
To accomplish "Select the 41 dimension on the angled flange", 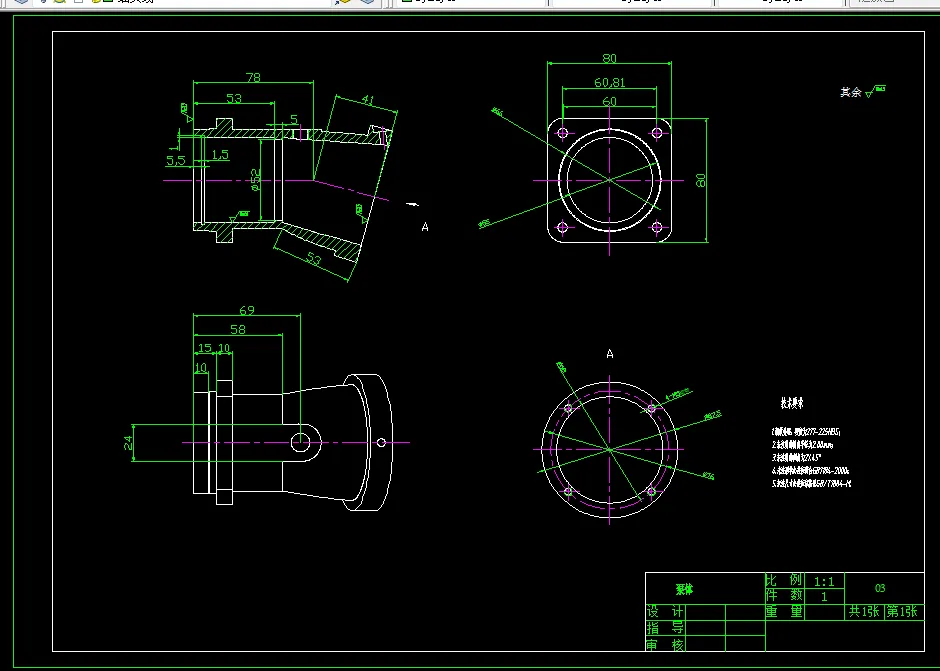I will pos(367,100).
